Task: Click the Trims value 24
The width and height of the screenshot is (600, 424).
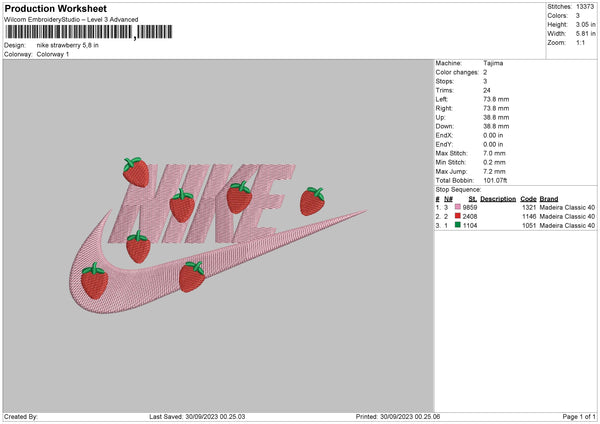Action: (487, 90)
